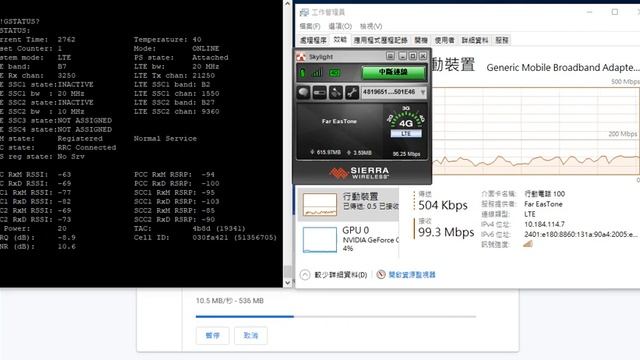Screen dimensions: 640x360
Task: Switch Skylight to compact mode button
Action: coord(390,56)
